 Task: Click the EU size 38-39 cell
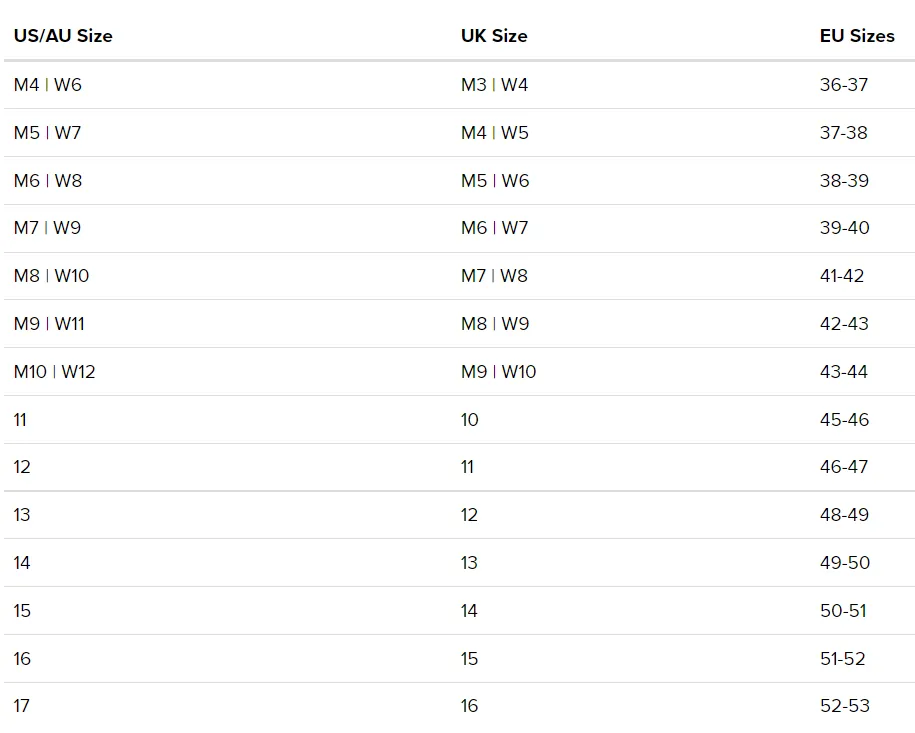pos(844,180)
